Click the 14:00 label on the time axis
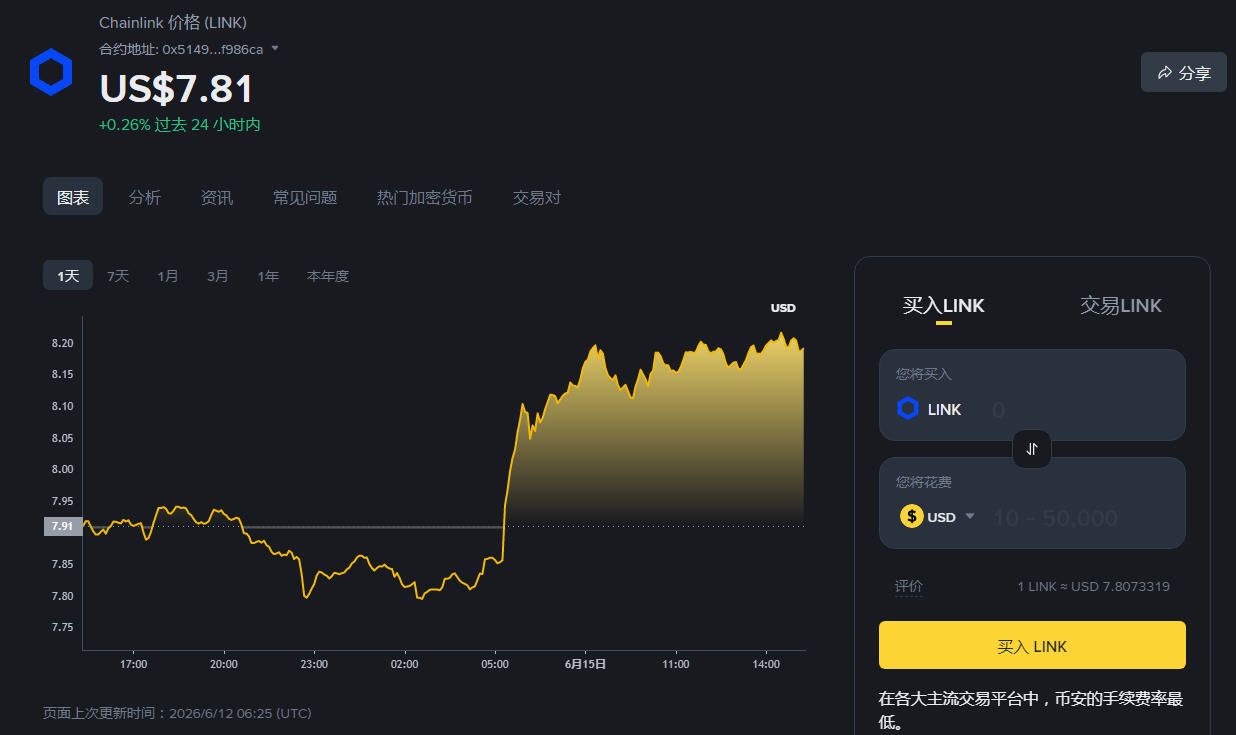1236x735 pixels. 766,663
